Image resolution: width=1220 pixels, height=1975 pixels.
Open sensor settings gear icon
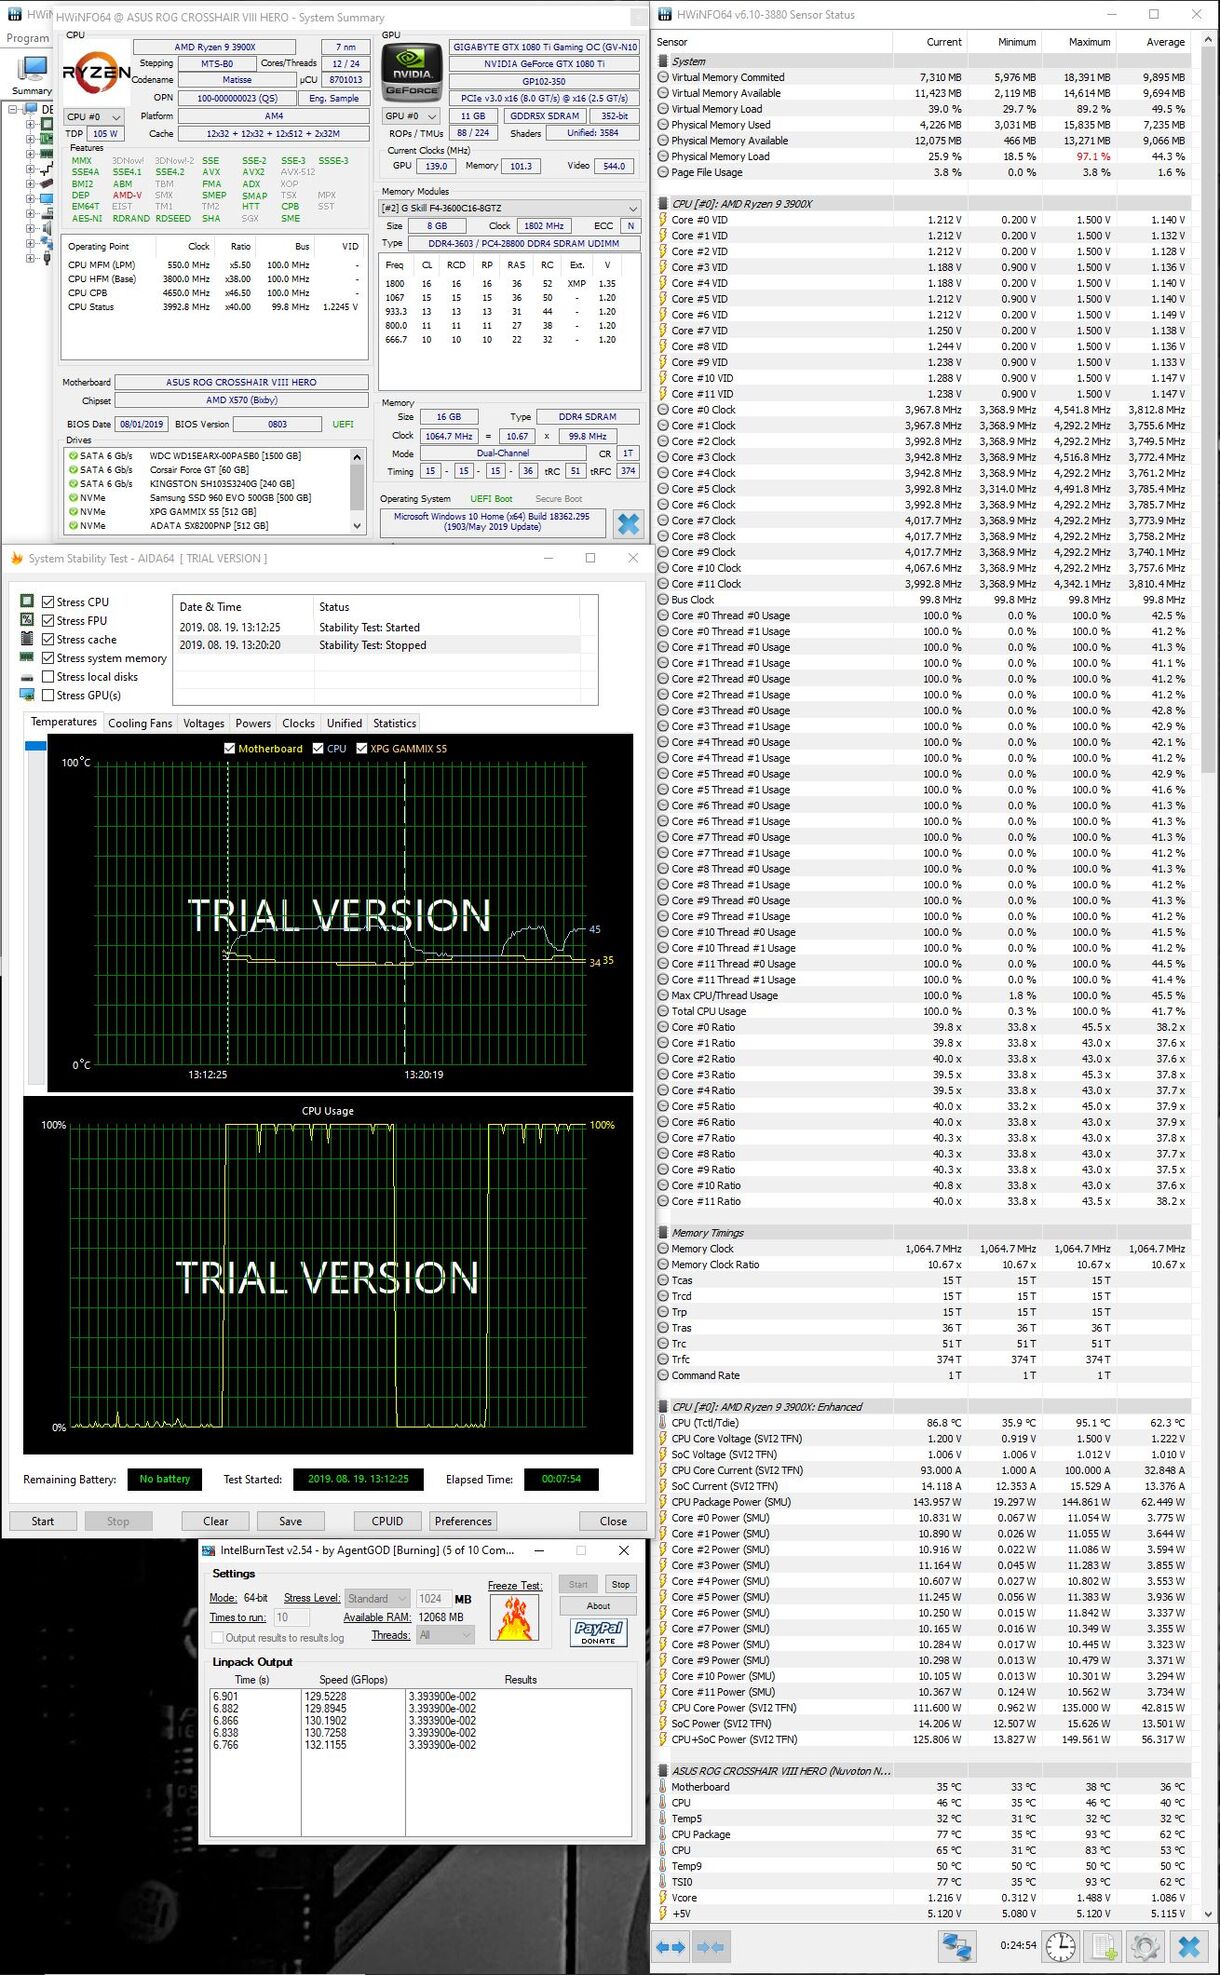pos(1145,1946)
